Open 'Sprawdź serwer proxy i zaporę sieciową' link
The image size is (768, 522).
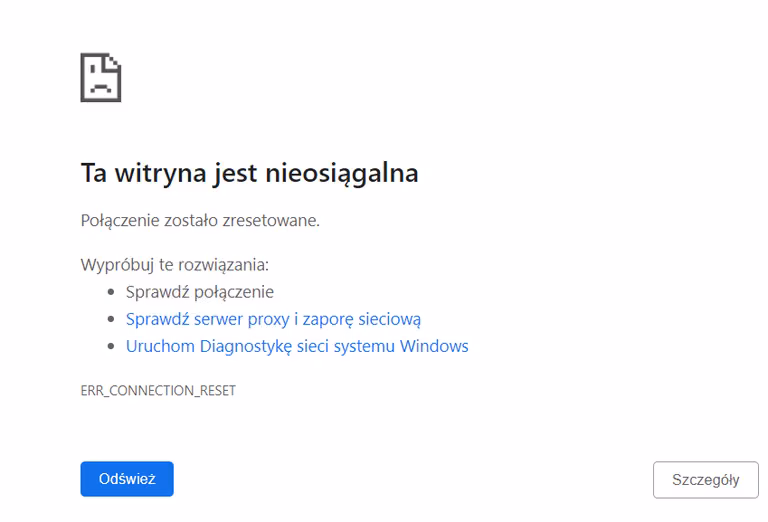coord(273,319)
